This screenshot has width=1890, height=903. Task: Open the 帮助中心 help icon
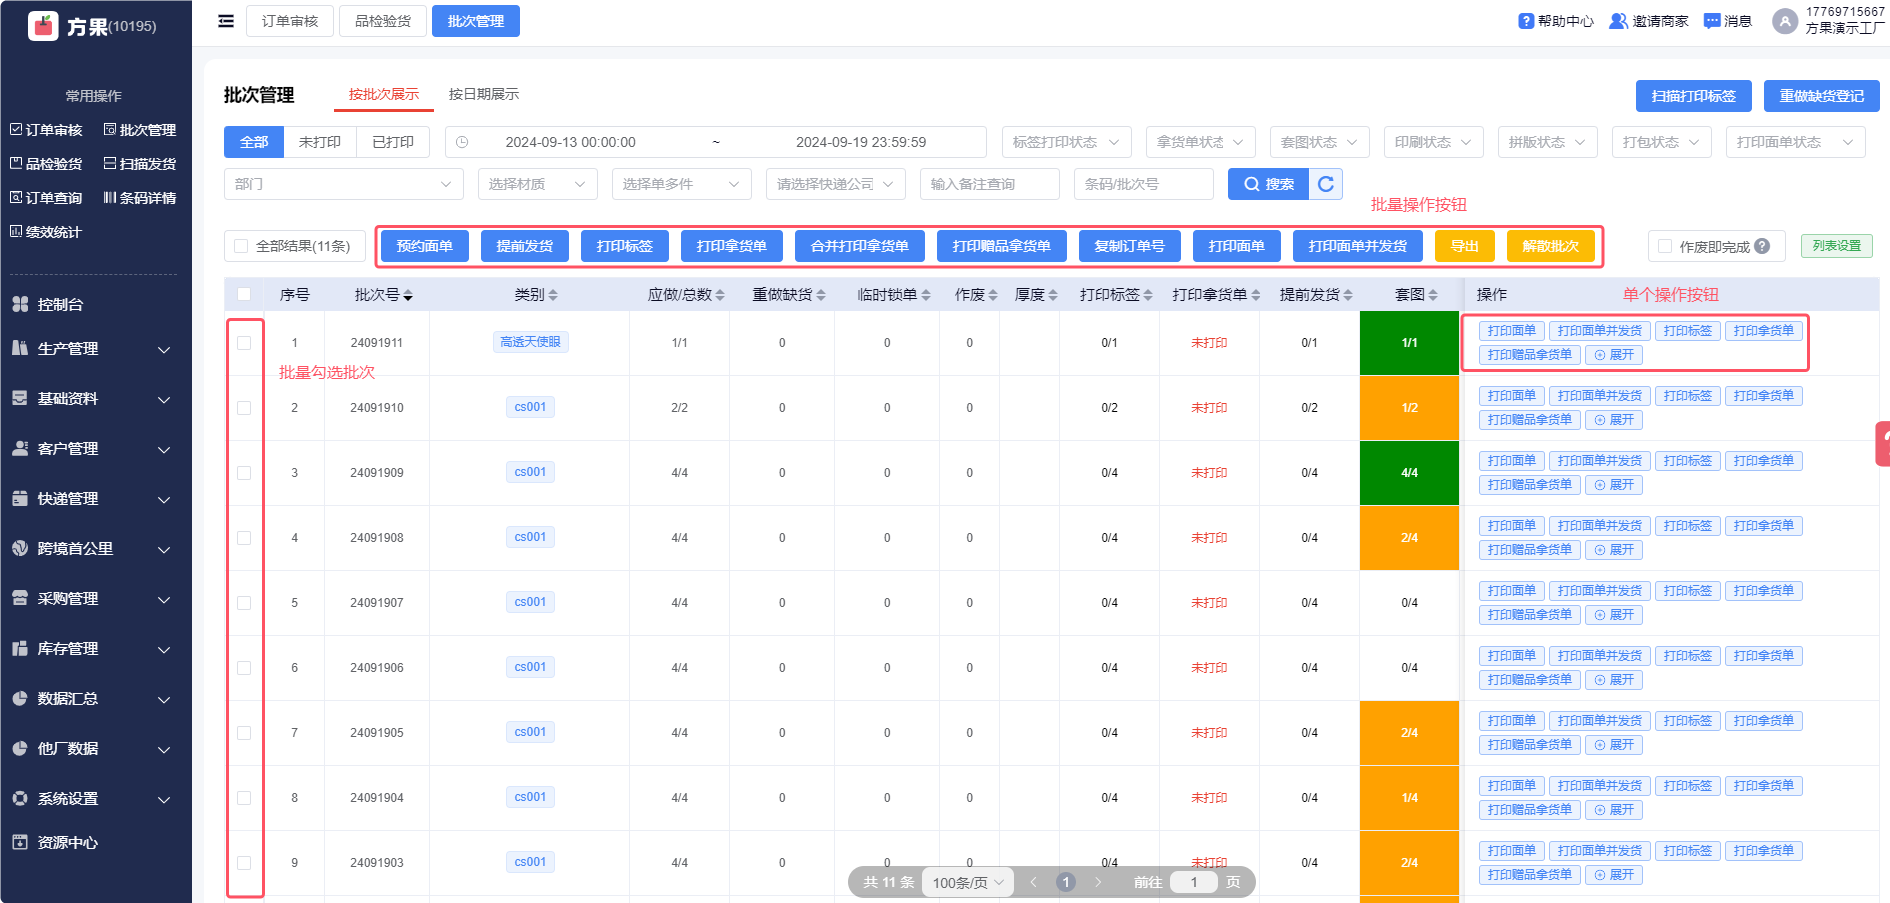1525,21
